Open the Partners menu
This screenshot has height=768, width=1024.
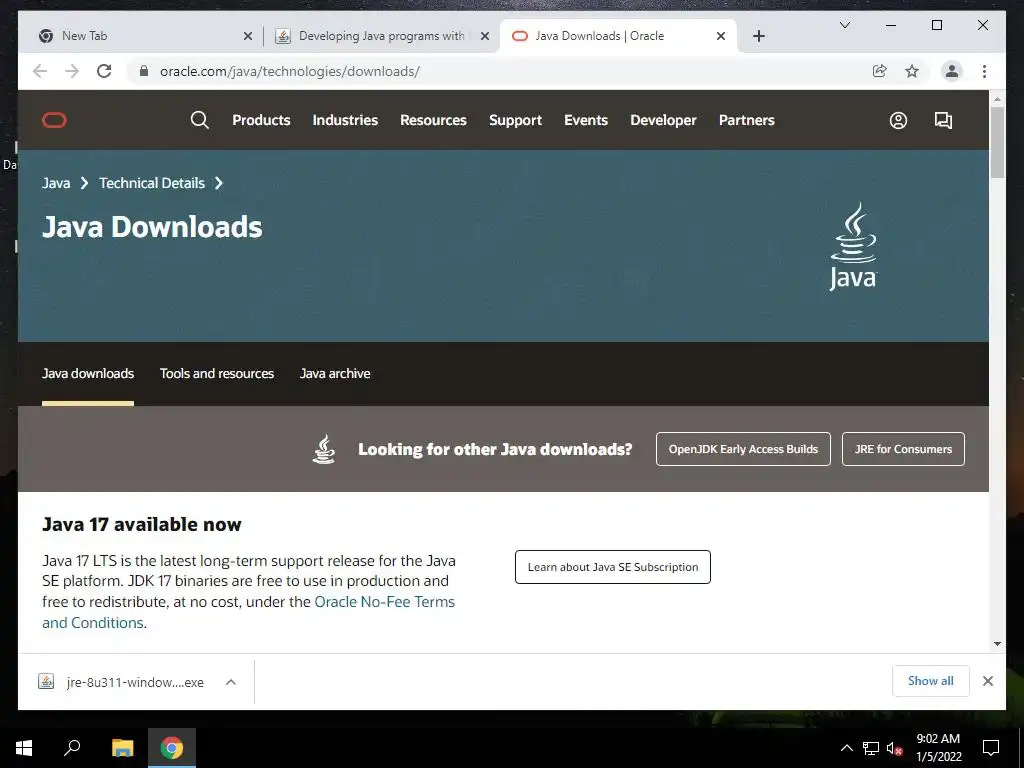746,120
